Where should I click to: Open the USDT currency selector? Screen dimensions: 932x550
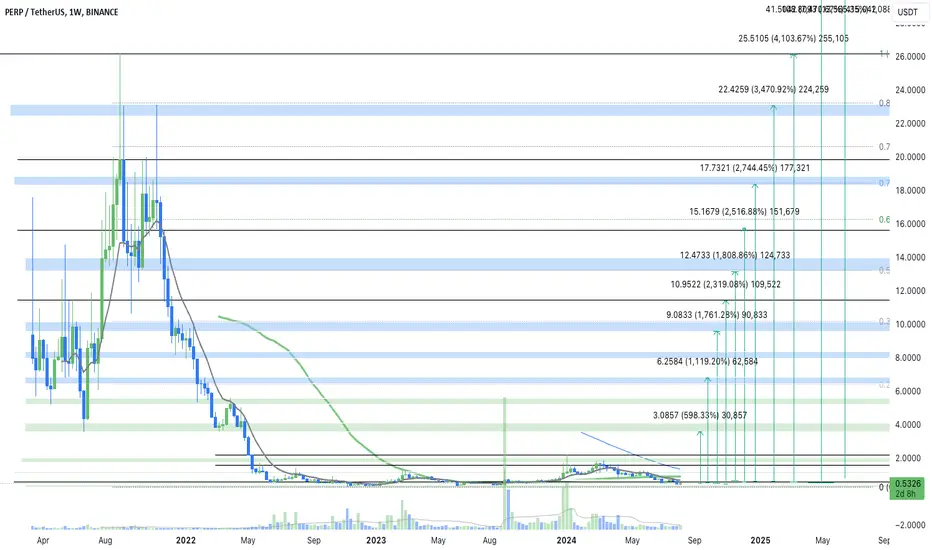coord(908,12)
